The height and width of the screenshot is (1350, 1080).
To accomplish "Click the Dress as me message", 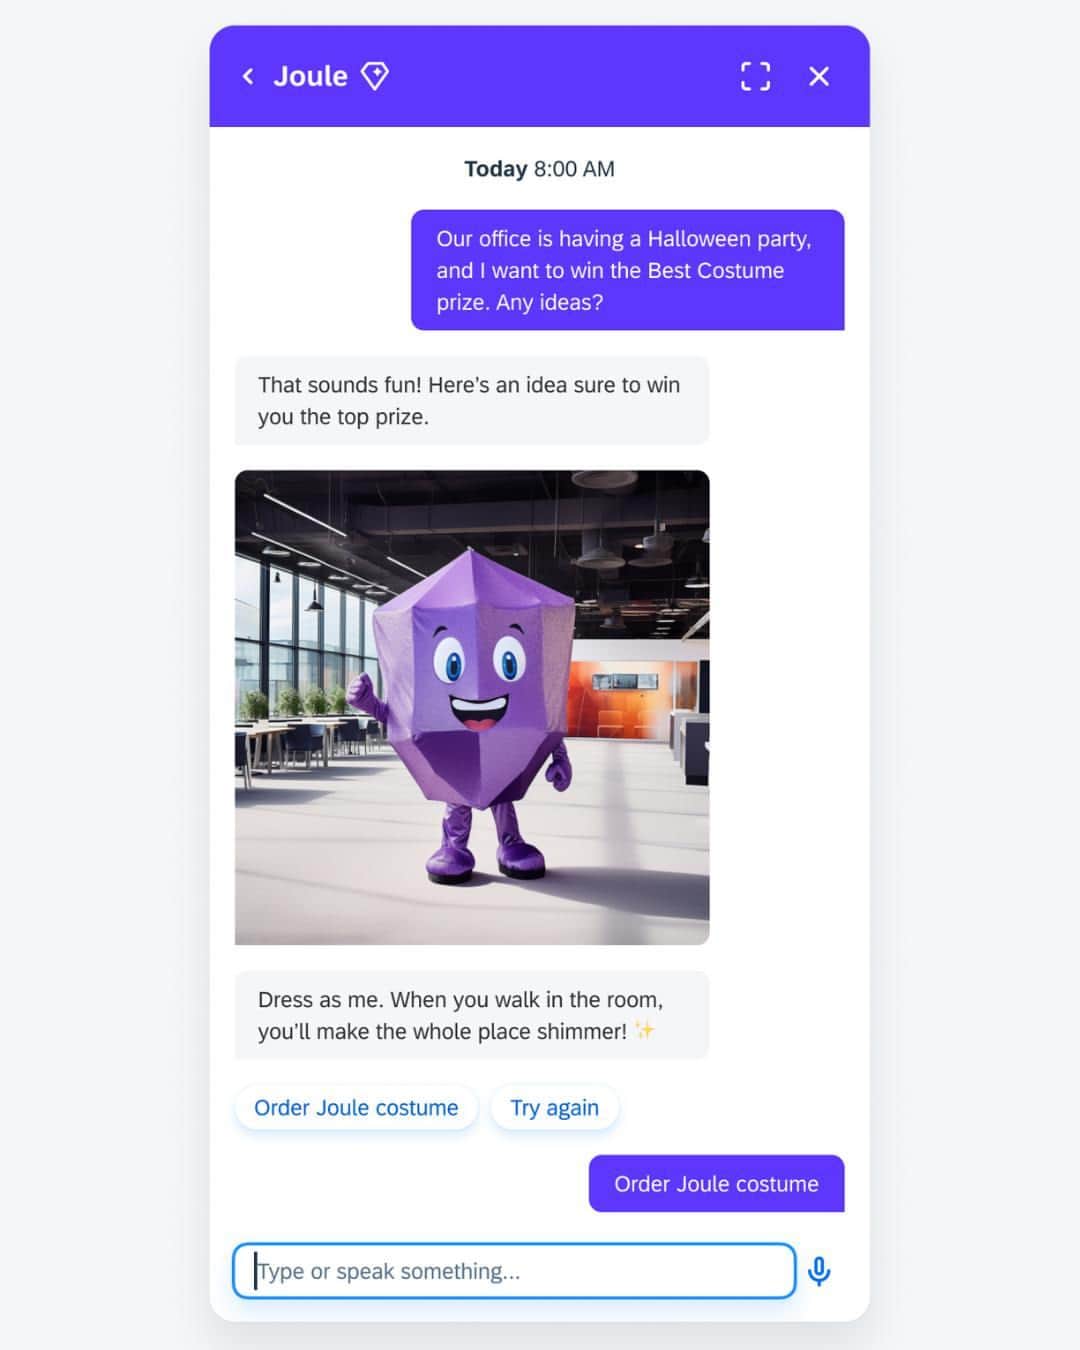I will click(472, 1015).
